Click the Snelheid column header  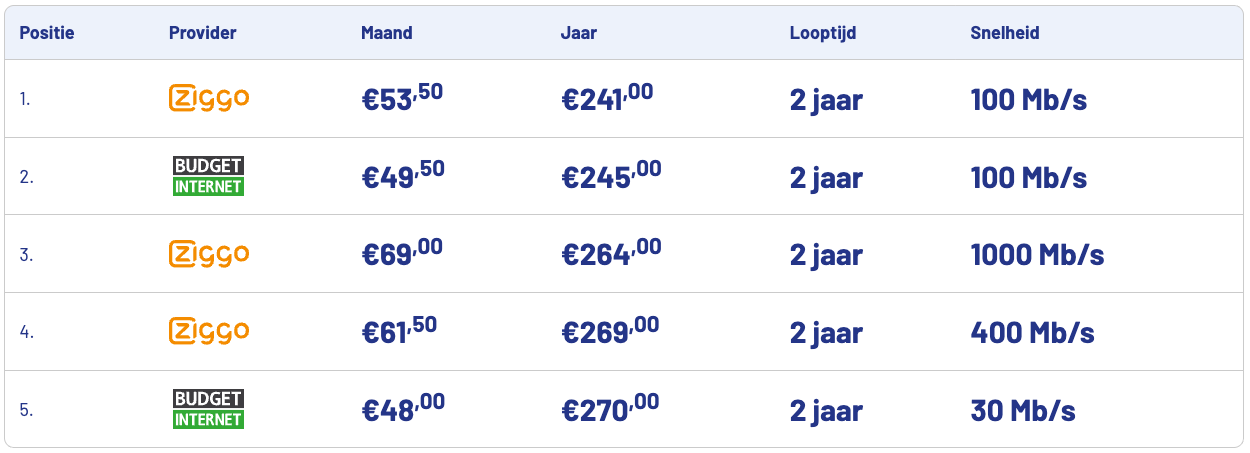1005,33
